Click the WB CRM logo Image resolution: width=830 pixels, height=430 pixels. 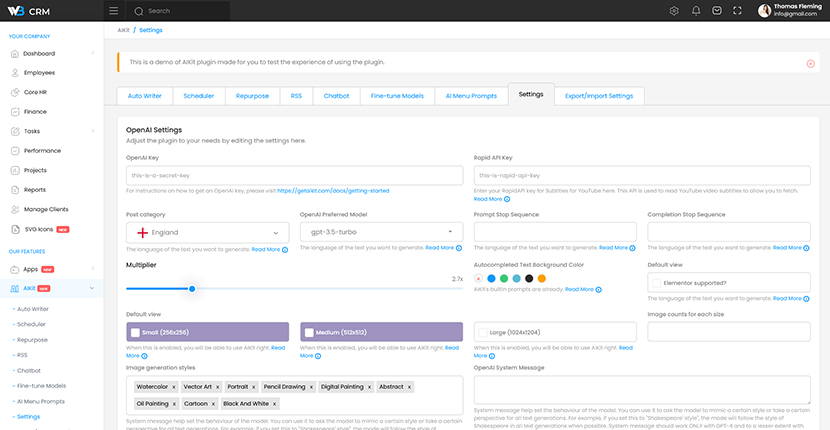point(29,11)
